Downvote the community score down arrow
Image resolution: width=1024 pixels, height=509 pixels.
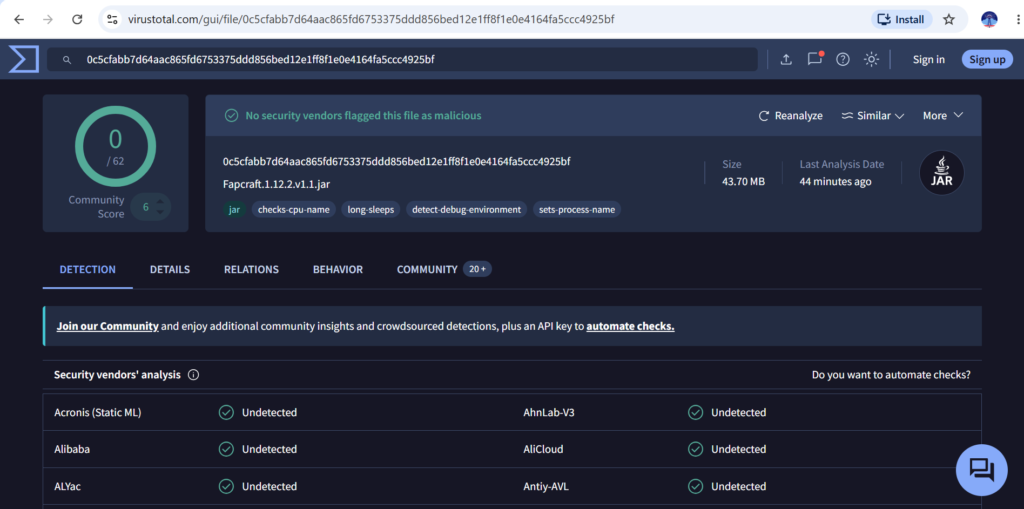click(160, 214)
